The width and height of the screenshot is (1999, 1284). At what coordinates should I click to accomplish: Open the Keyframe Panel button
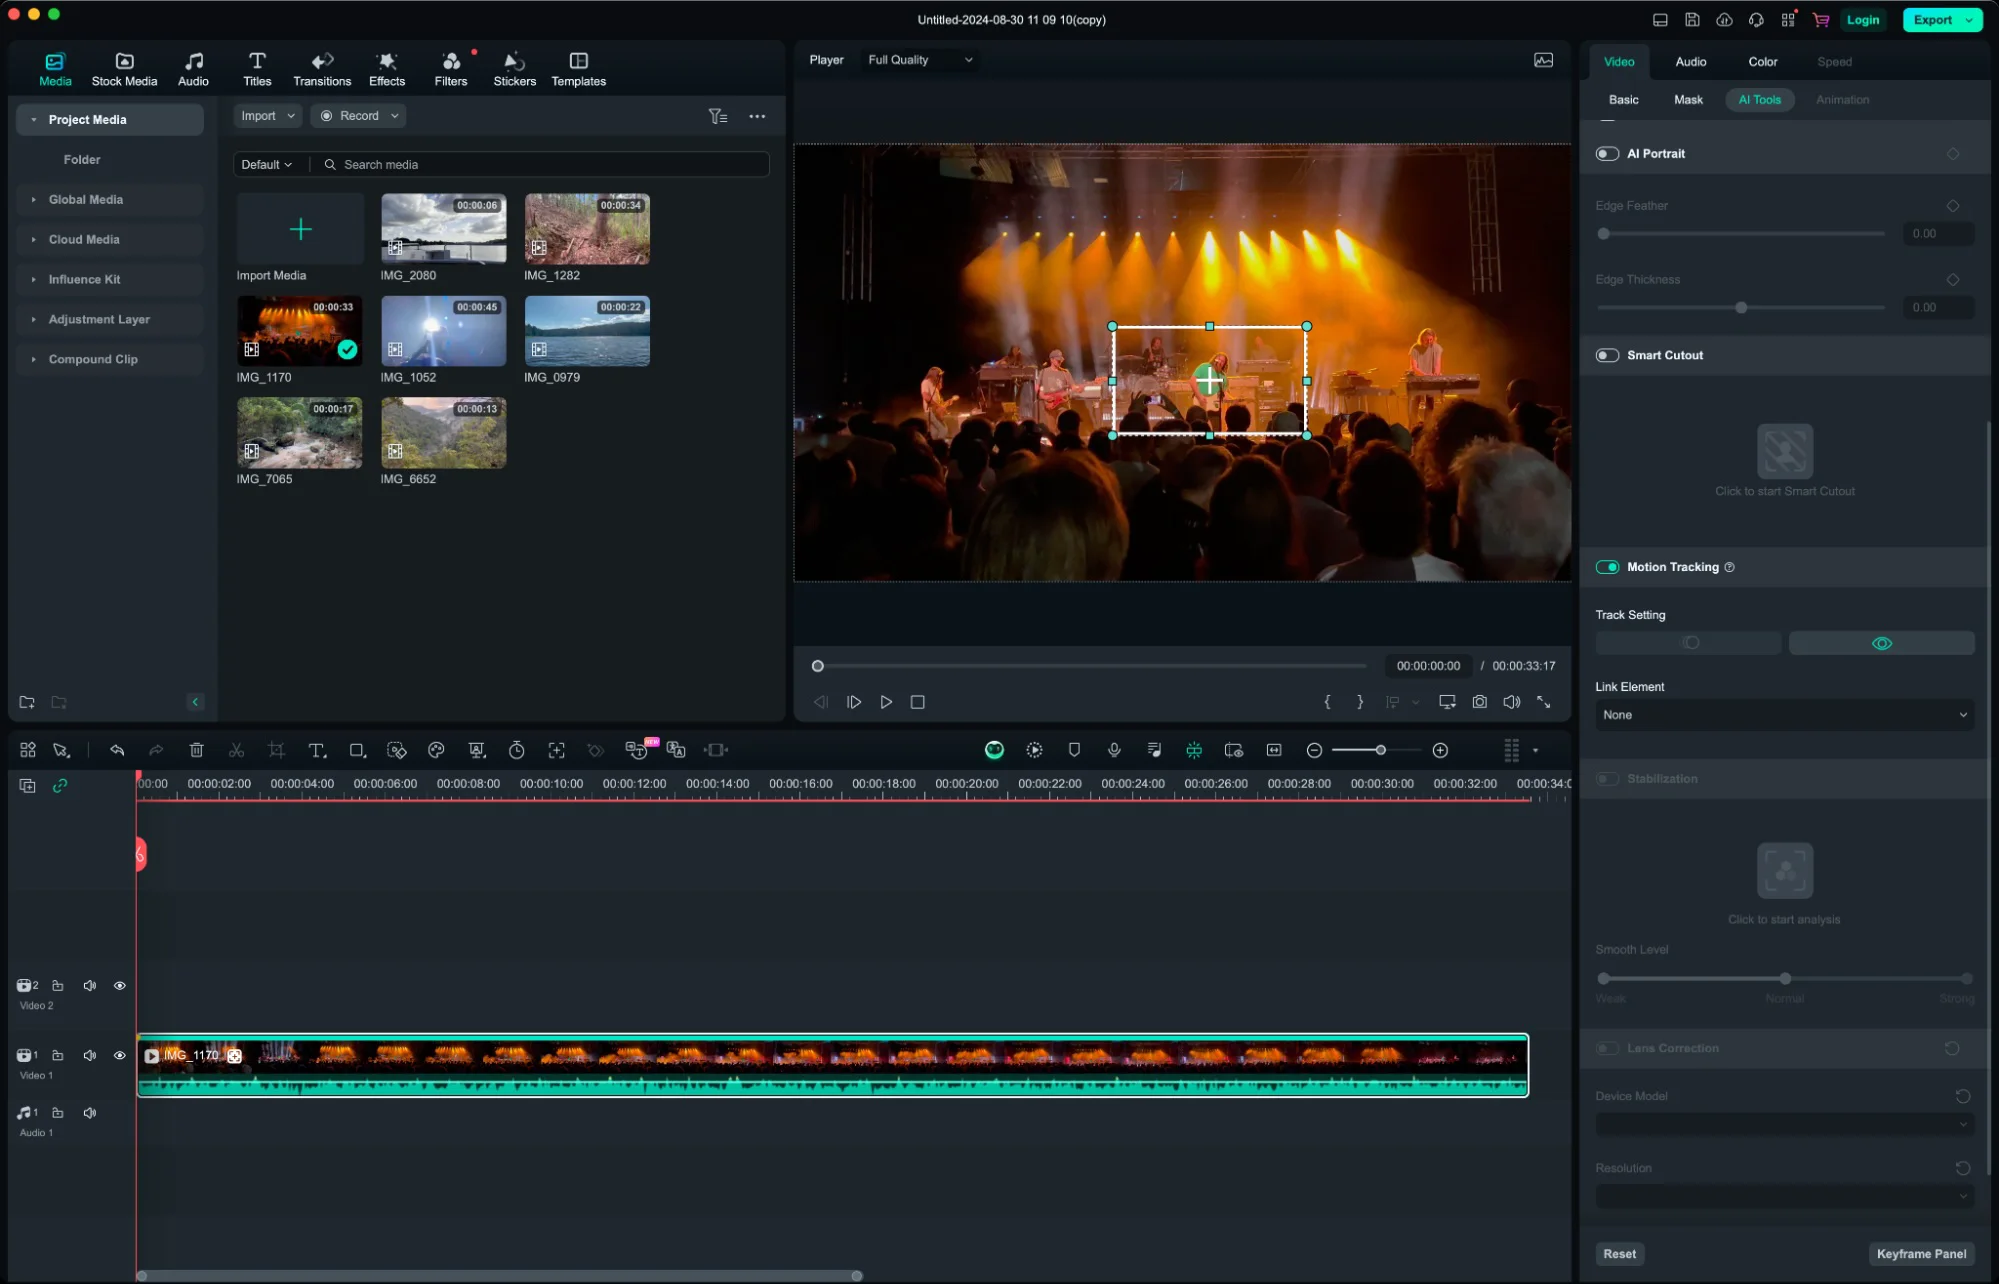click(1921, 1253)
